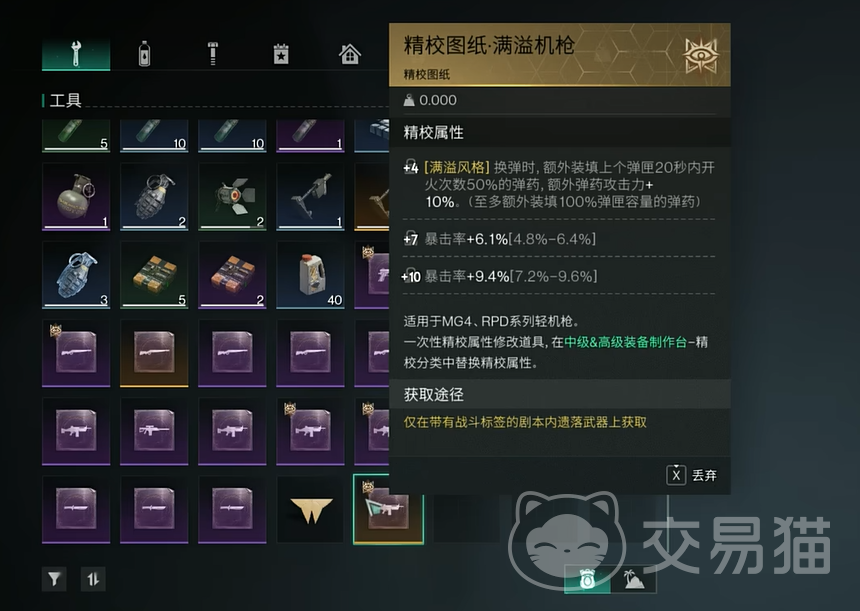Screen dimensions: 860x611
Task: Switch to the backpack inventory tab
Action: (x=587, y=579)
